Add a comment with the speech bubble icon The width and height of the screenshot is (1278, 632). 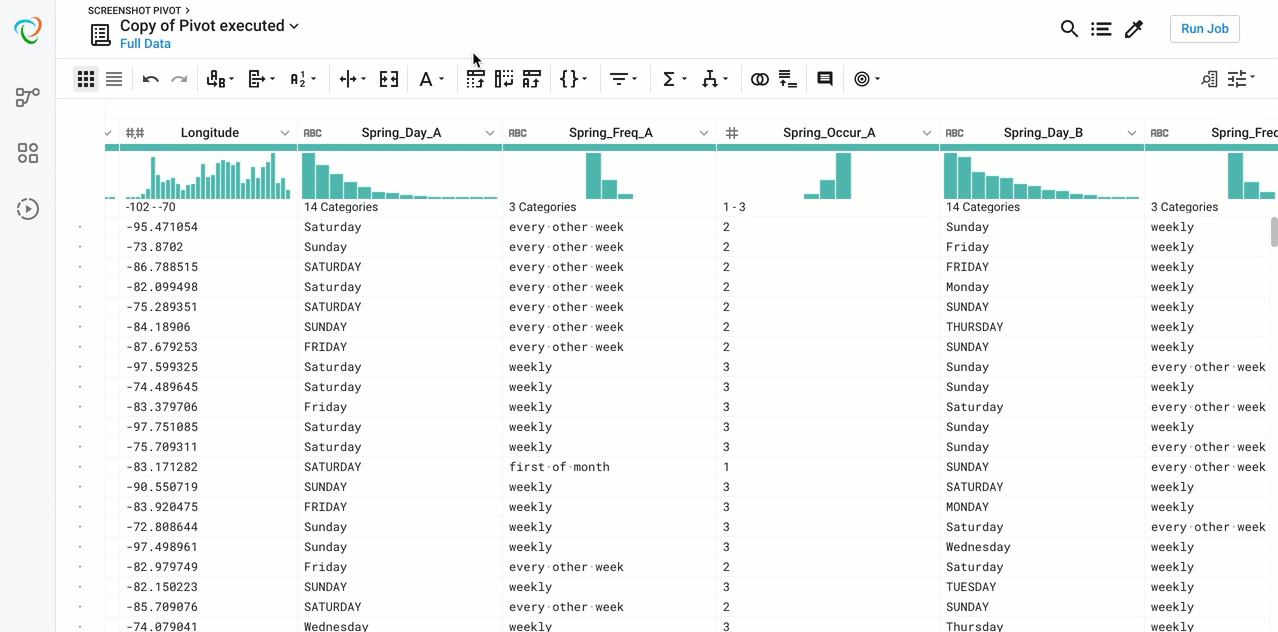coord(825,79)
